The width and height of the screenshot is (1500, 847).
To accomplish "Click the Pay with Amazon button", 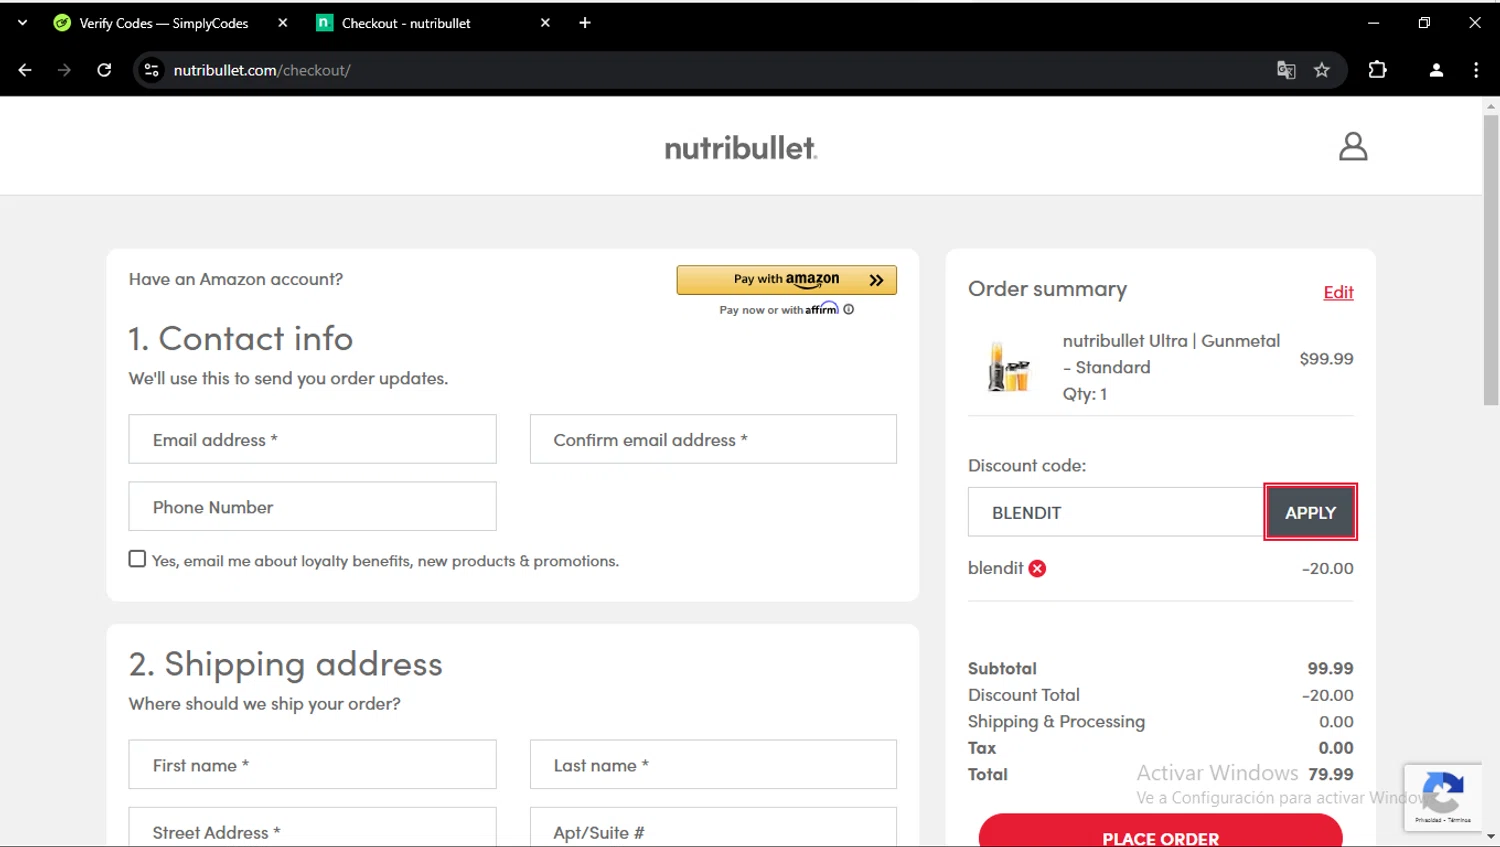I will point(787,280).
